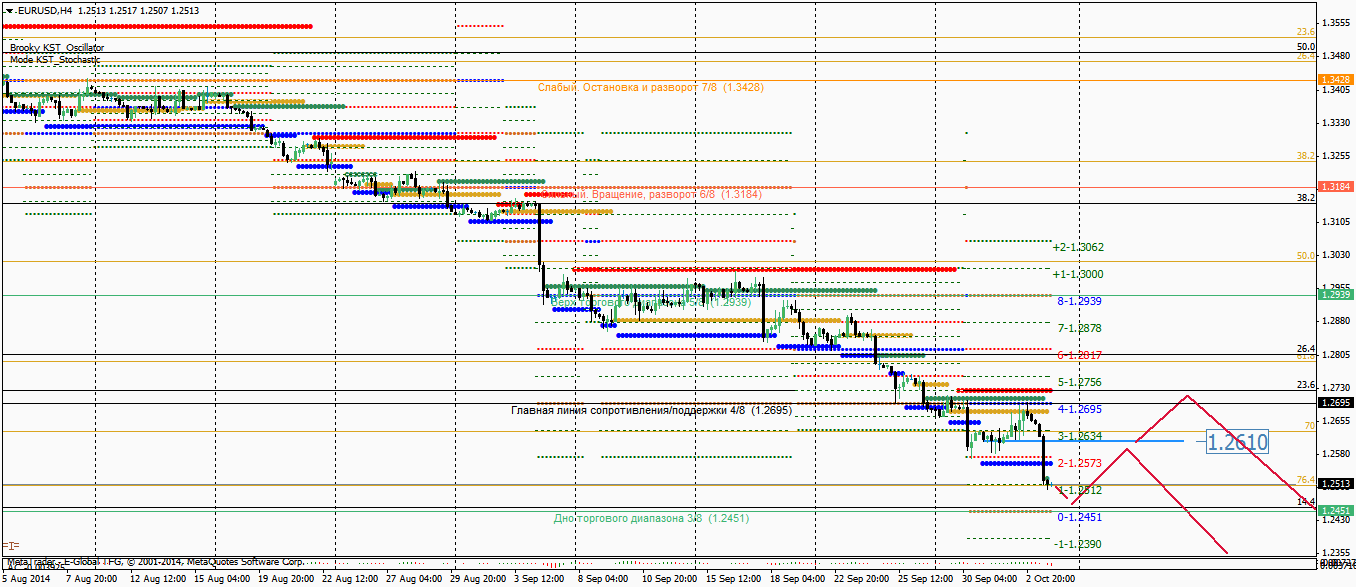
Task: Click the '=I=' marker at chart bottom-left
Action: point(10,545)
